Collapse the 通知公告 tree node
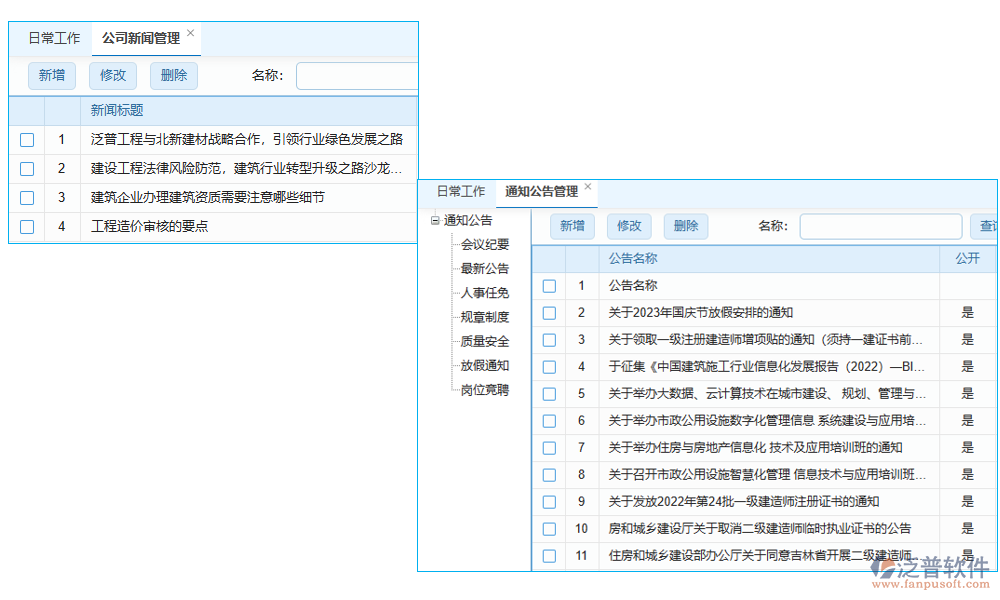This screenshot has width=1000, height=600. point(434,220)
